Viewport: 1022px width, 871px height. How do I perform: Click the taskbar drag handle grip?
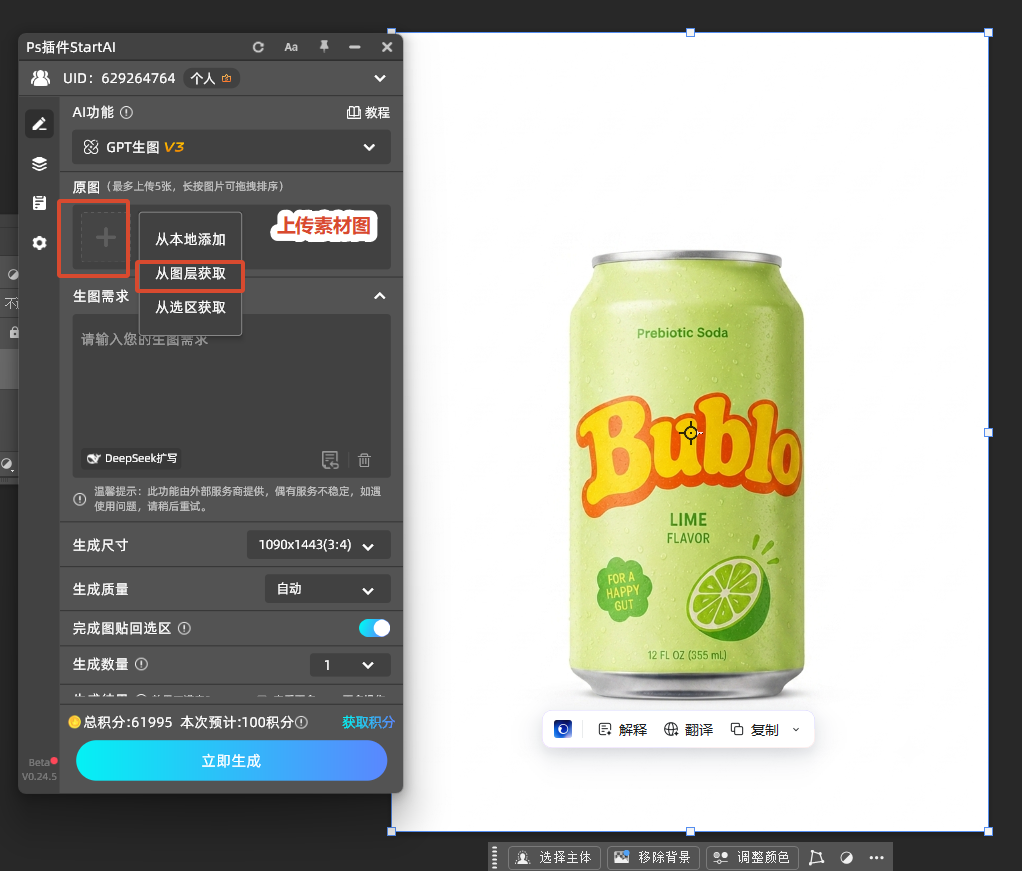(495, 857)
